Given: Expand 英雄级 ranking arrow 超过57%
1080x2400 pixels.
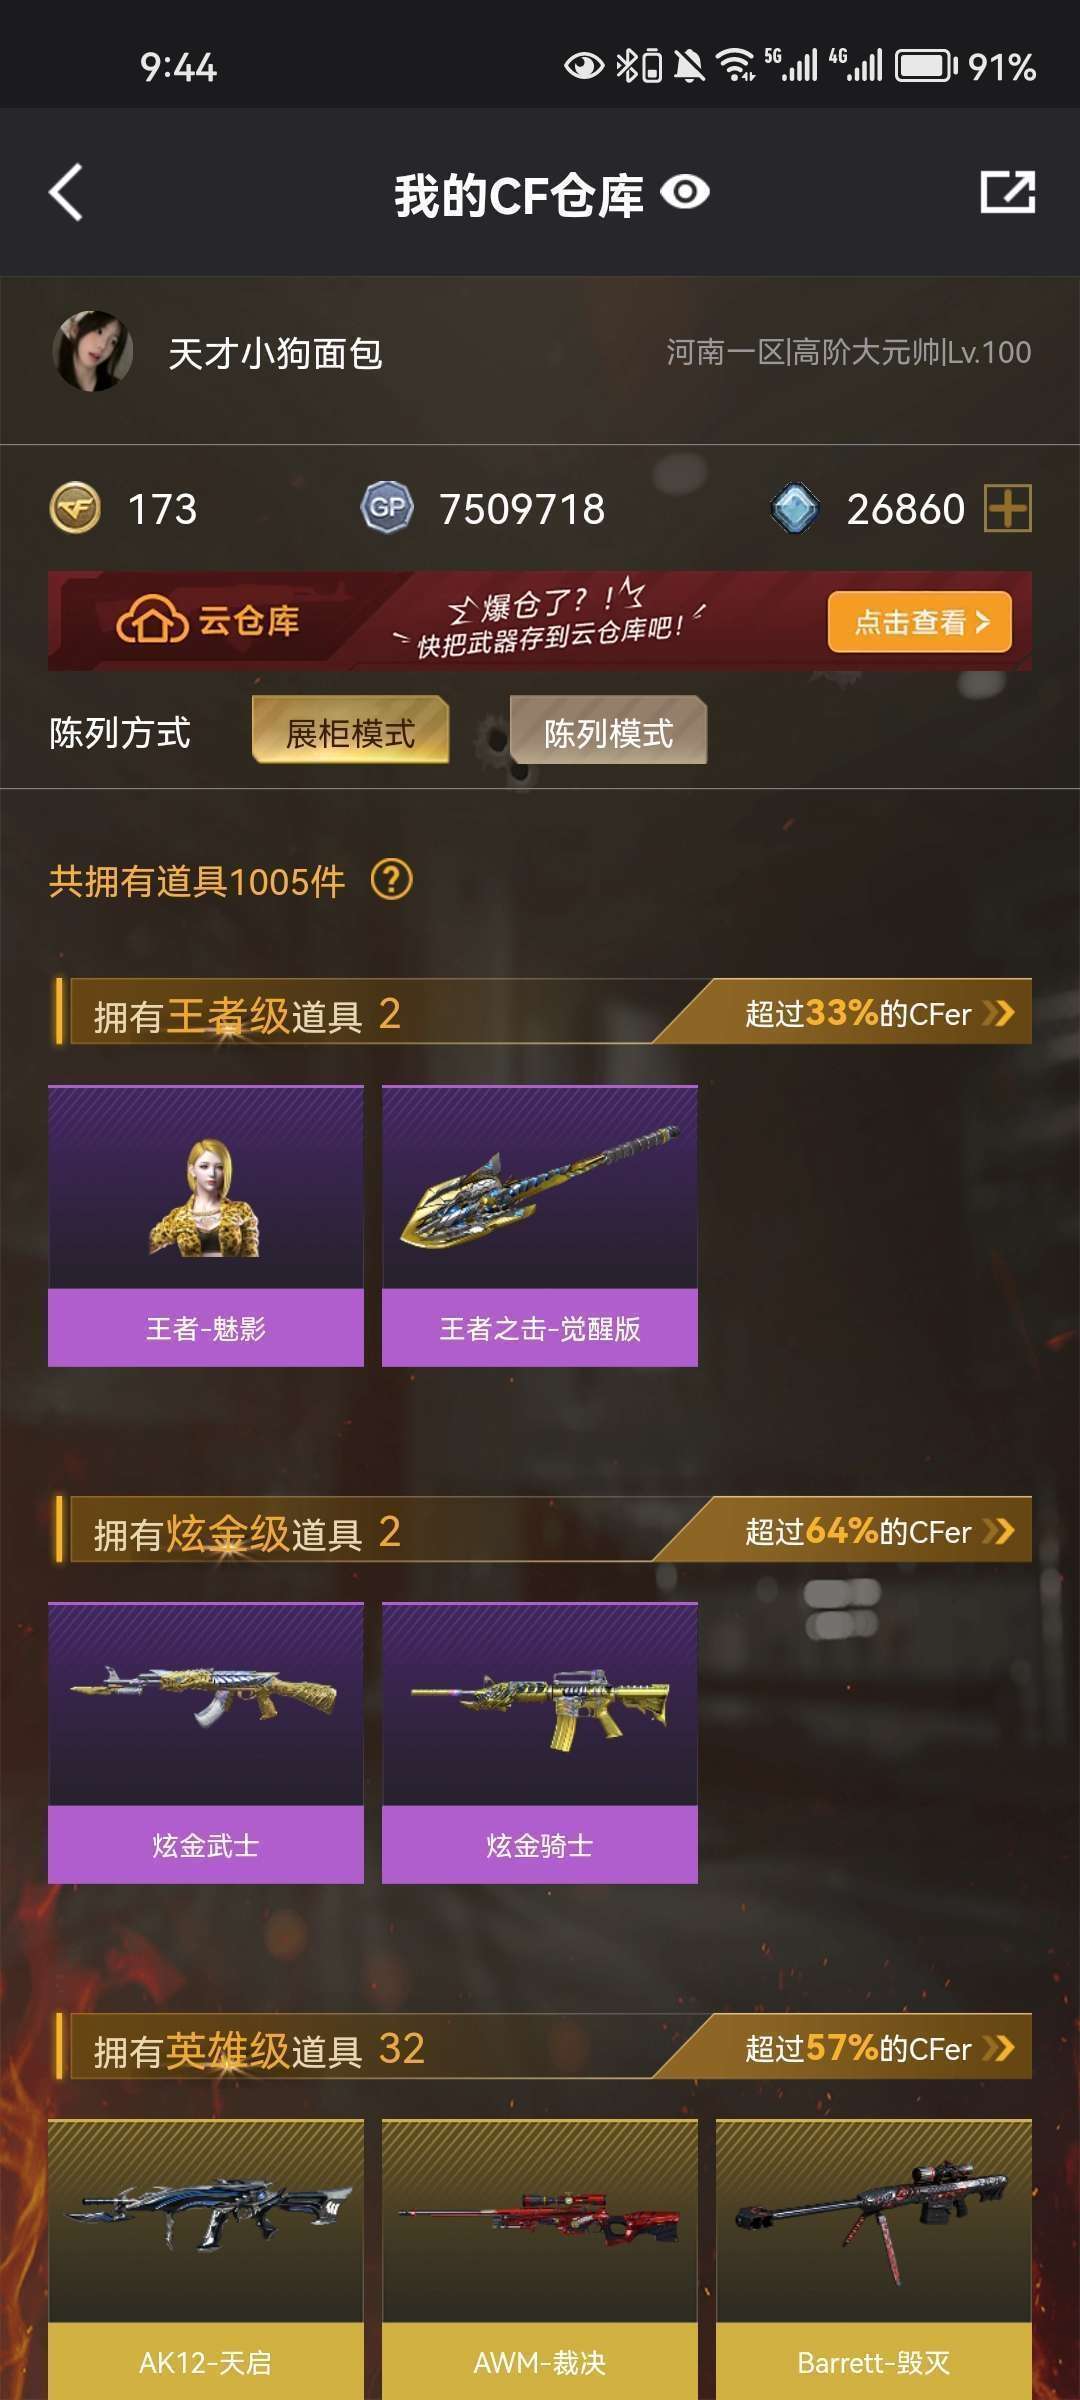Looking at the screenshot, I should click(999, 2048).
